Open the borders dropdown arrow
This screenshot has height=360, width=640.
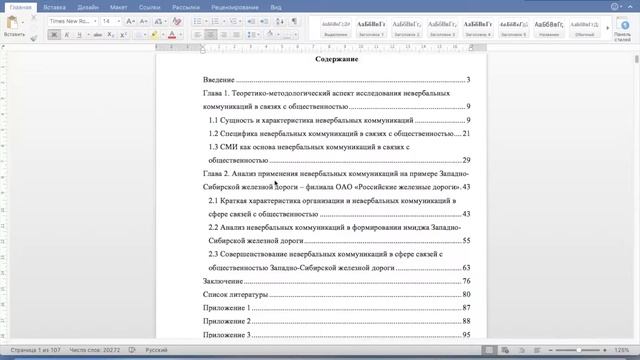pyautogui.click(x=296, y=35)
